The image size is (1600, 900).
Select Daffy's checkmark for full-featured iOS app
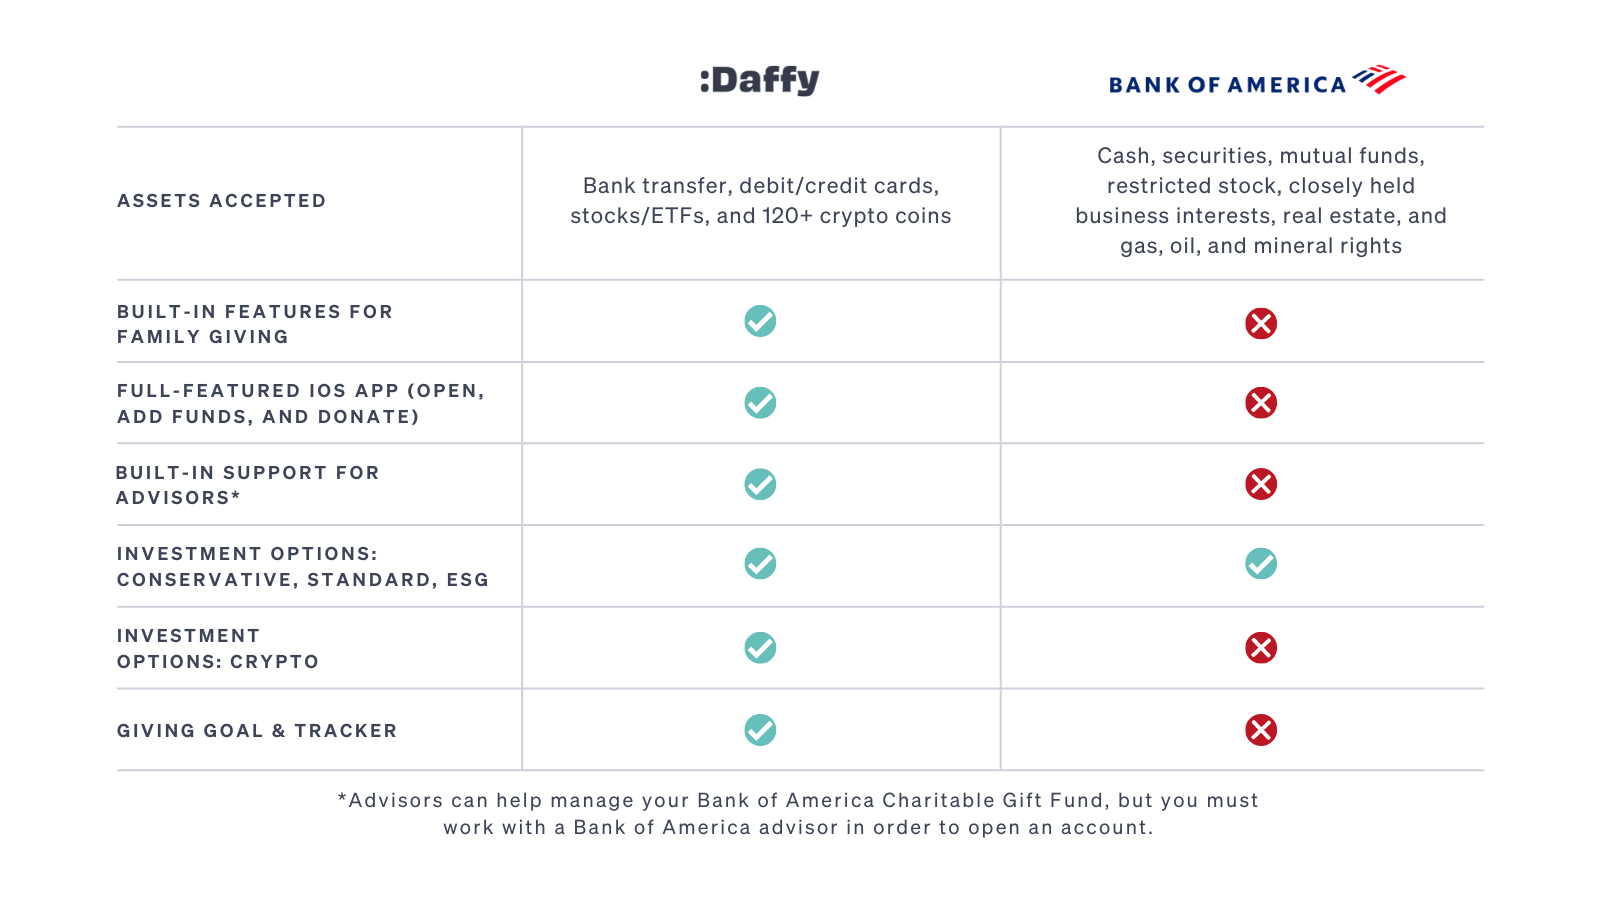coord(760,403)
